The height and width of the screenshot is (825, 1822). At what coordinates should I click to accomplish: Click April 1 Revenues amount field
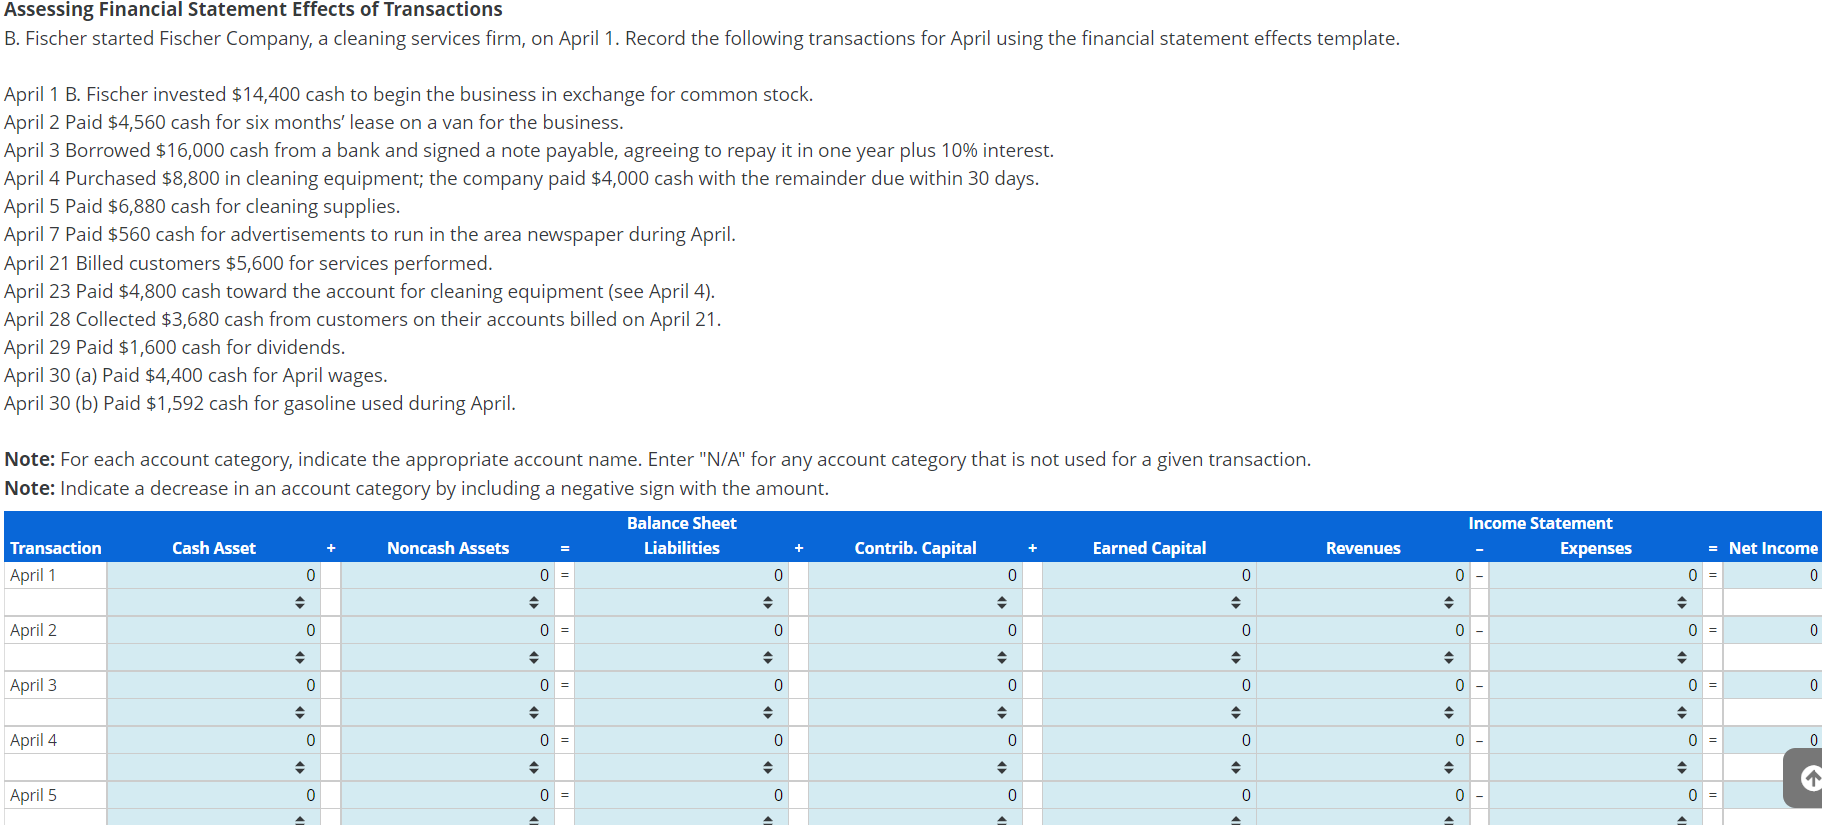click(x=1363, y=575)
